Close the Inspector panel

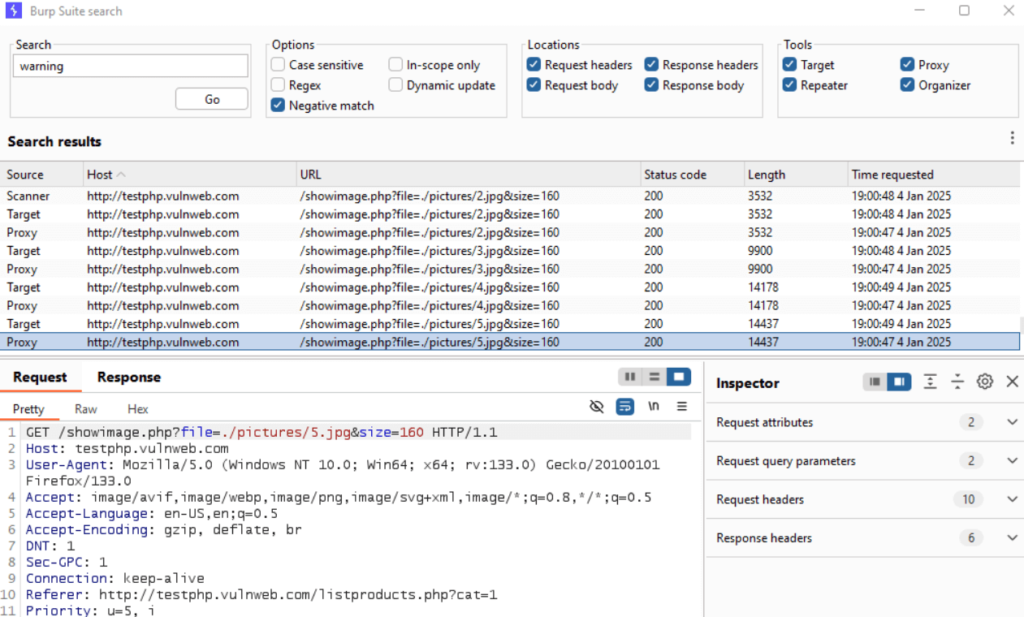(x=1012, y=382)
